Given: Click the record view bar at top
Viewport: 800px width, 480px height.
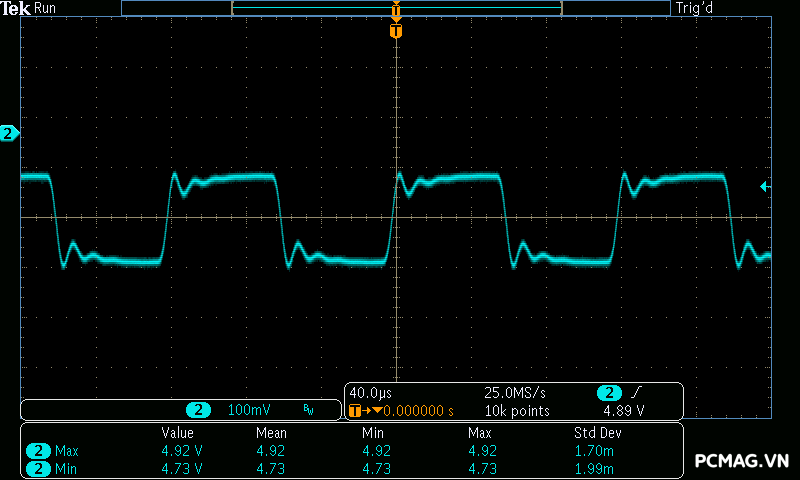Looking at the screenshot, I should (396, 8).
